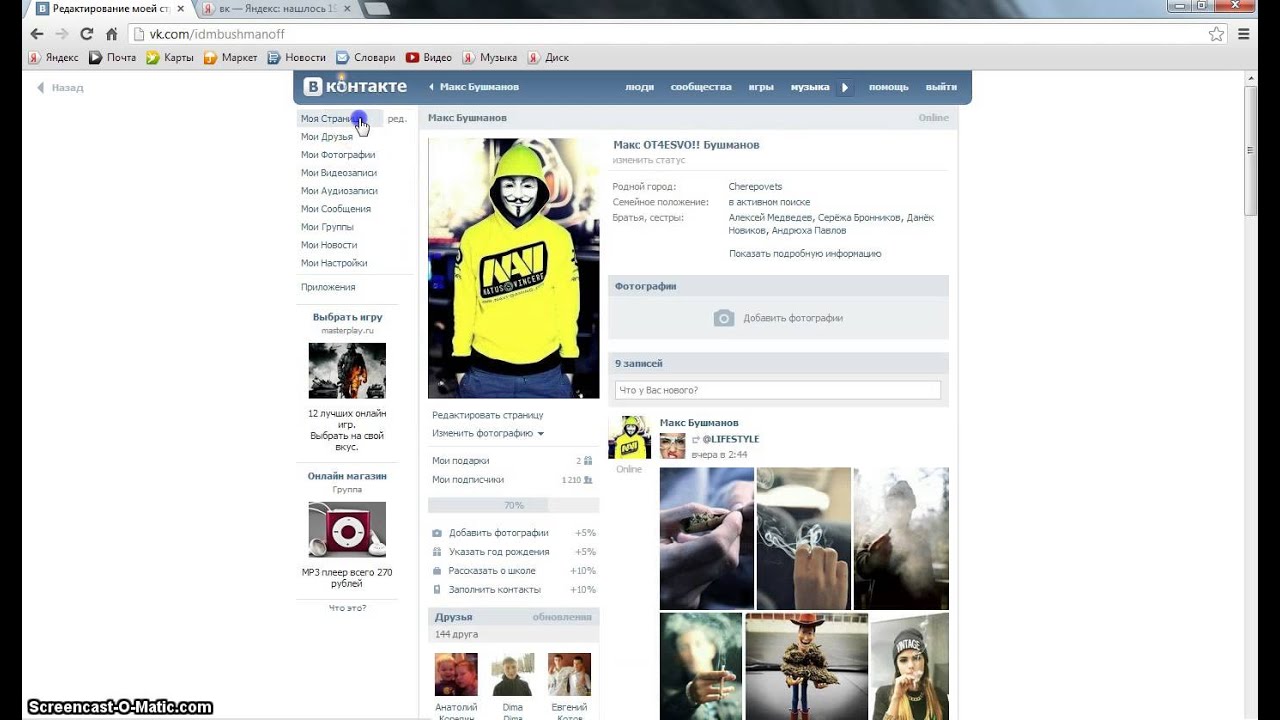
Task: Go to Мои Сообщения in sidebar
Action: click(336, 209)
